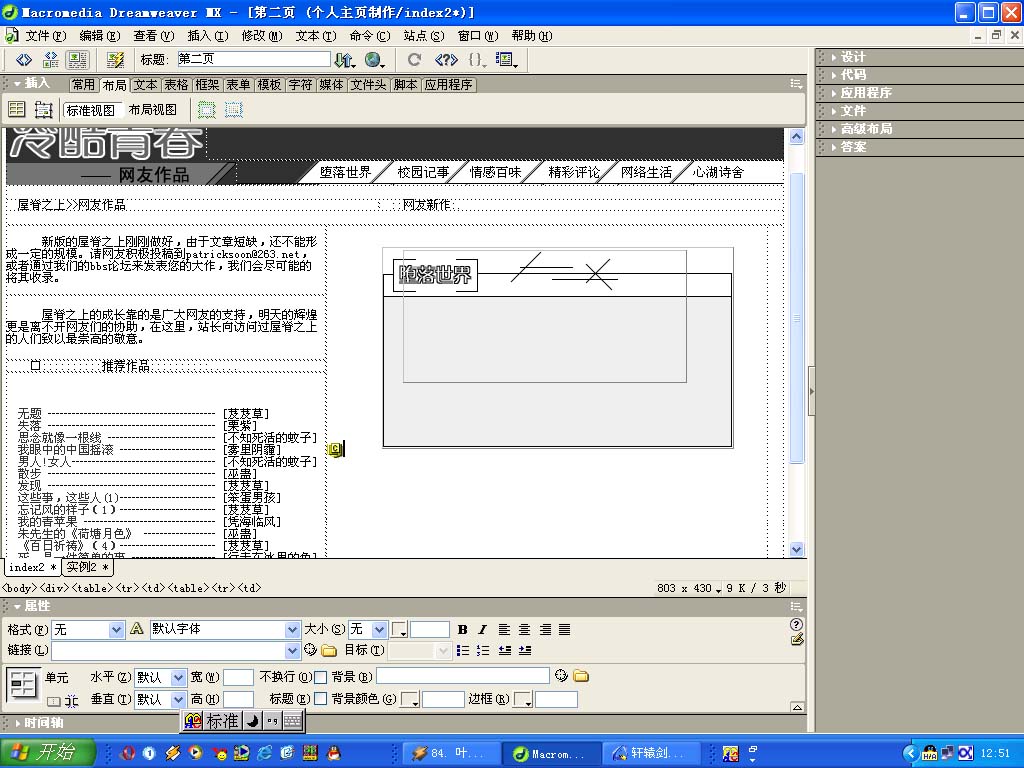Image resolution: width=1024 pixels, height=768 pixels.
Task: Click the Insert Table icon
Action: pyautogui.click(x=17, y=110)
